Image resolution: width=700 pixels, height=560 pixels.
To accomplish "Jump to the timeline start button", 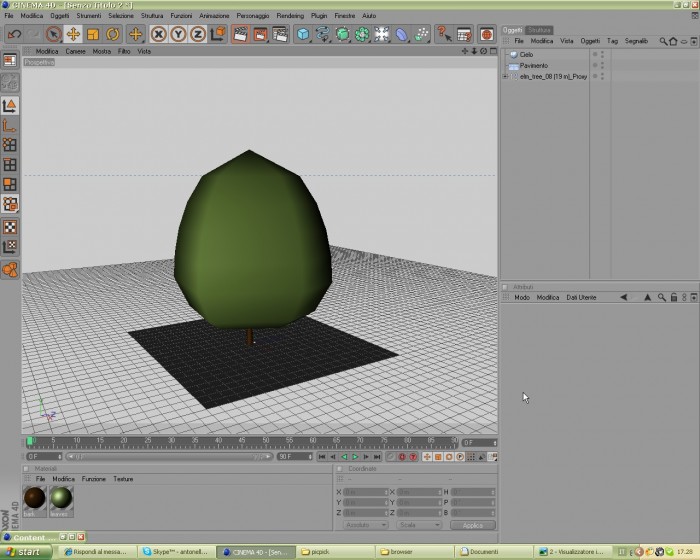I will coord(322,457).
